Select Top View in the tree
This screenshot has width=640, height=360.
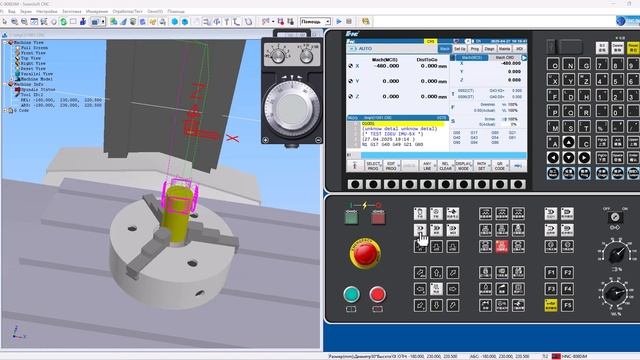(31, 58)
